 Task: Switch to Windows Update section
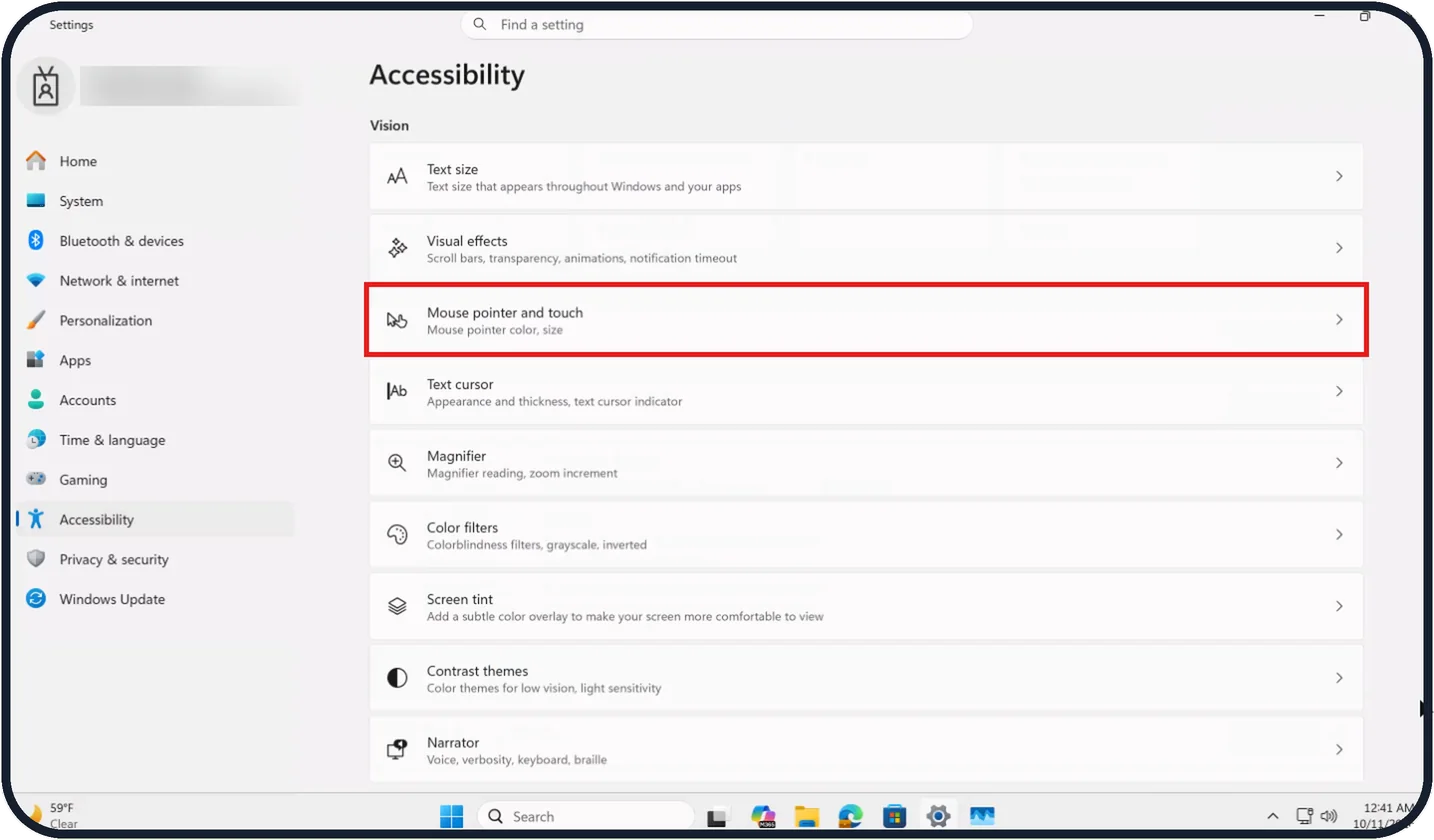click(x=155, y=599)
